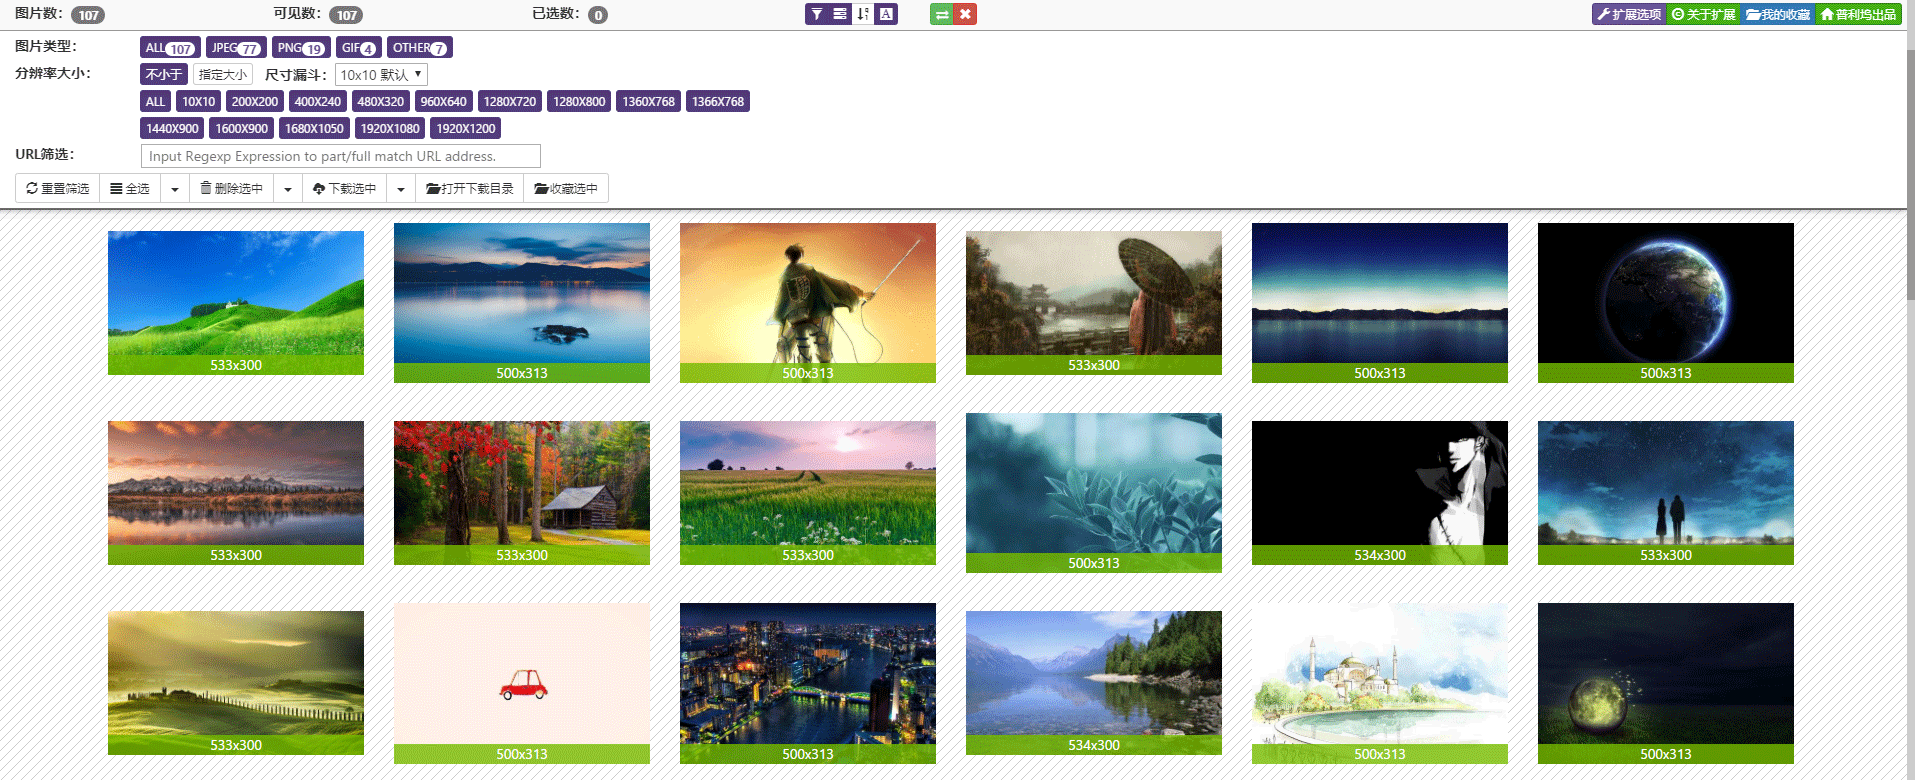
Task: Click the list layout icon in the top toolbar
Action: (x=840, y=14)
